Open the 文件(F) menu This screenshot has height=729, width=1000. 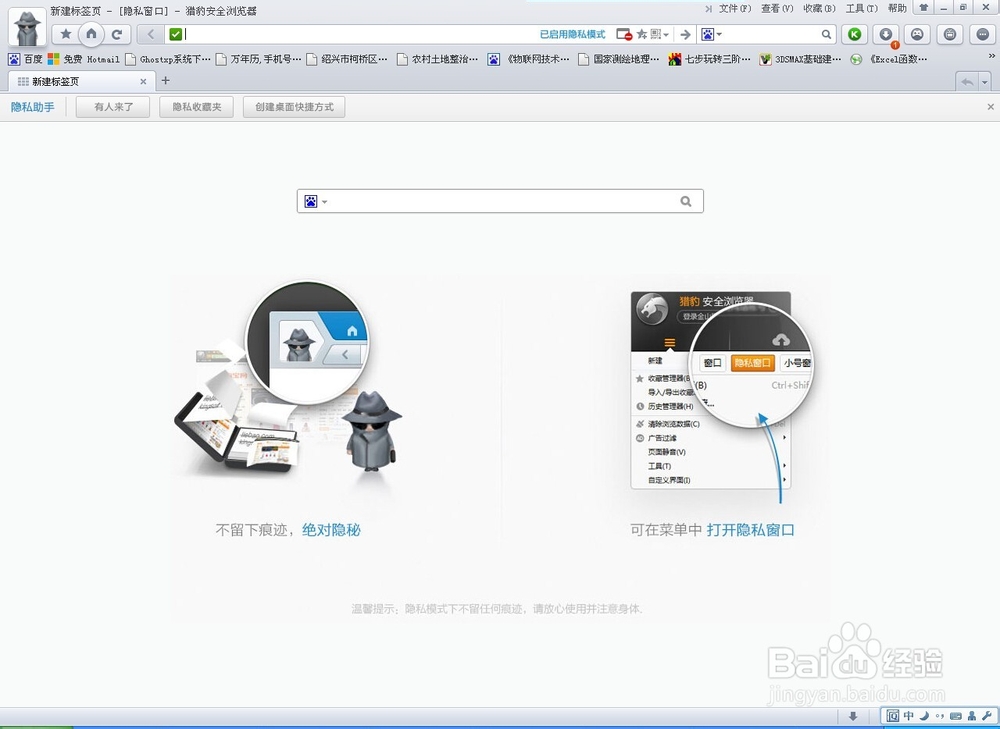(x=735, y=8)
